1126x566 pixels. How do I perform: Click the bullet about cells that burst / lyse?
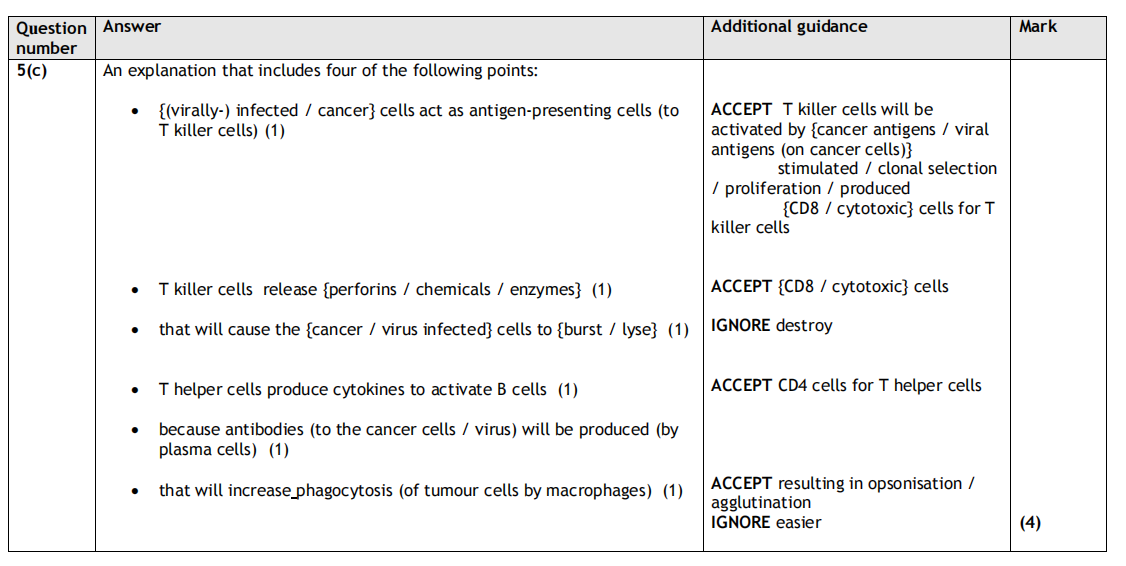pos(423,330)
